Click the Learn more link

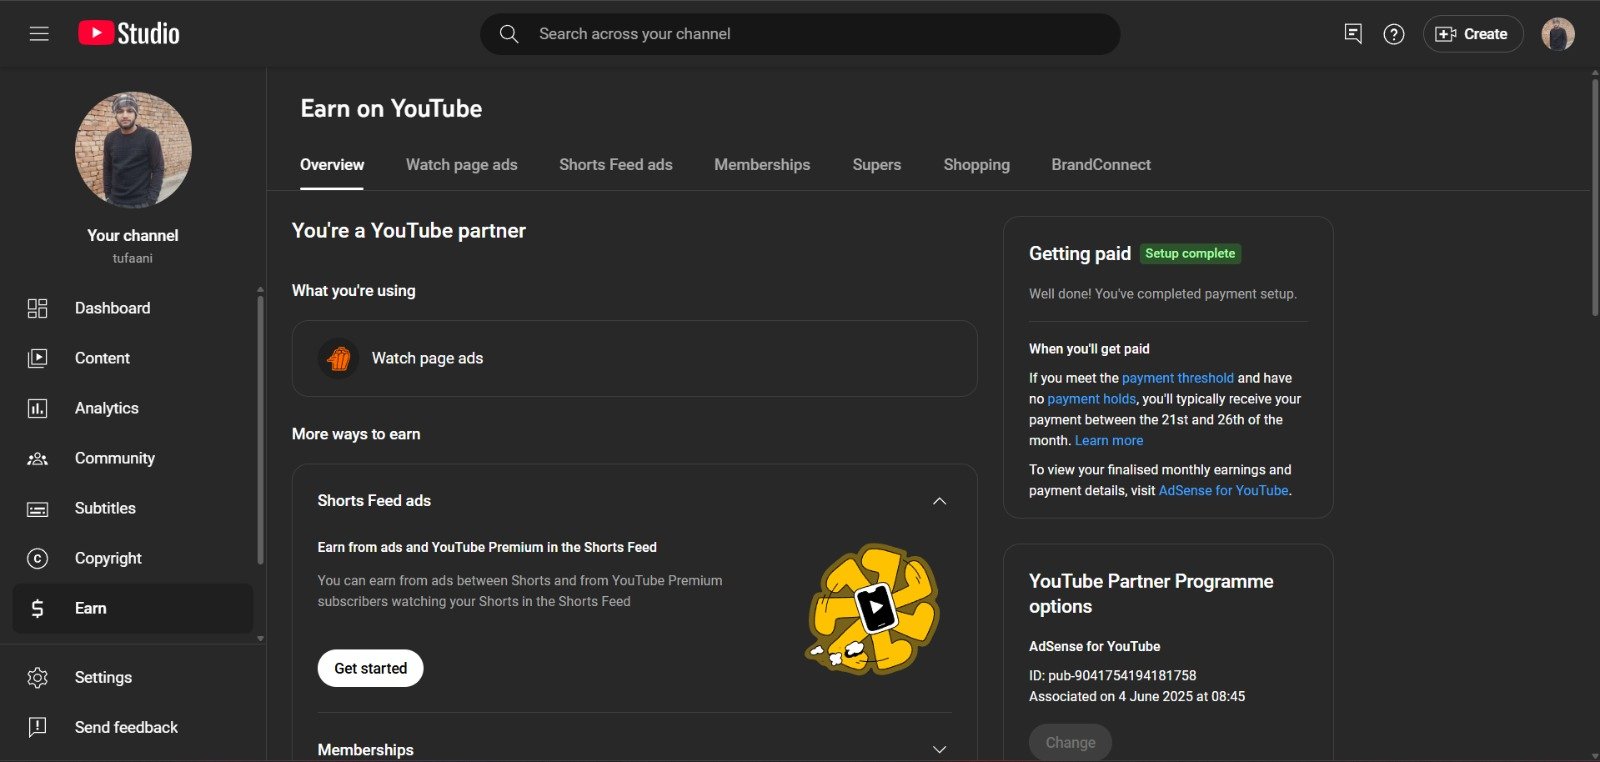[x=1109, y=441]
